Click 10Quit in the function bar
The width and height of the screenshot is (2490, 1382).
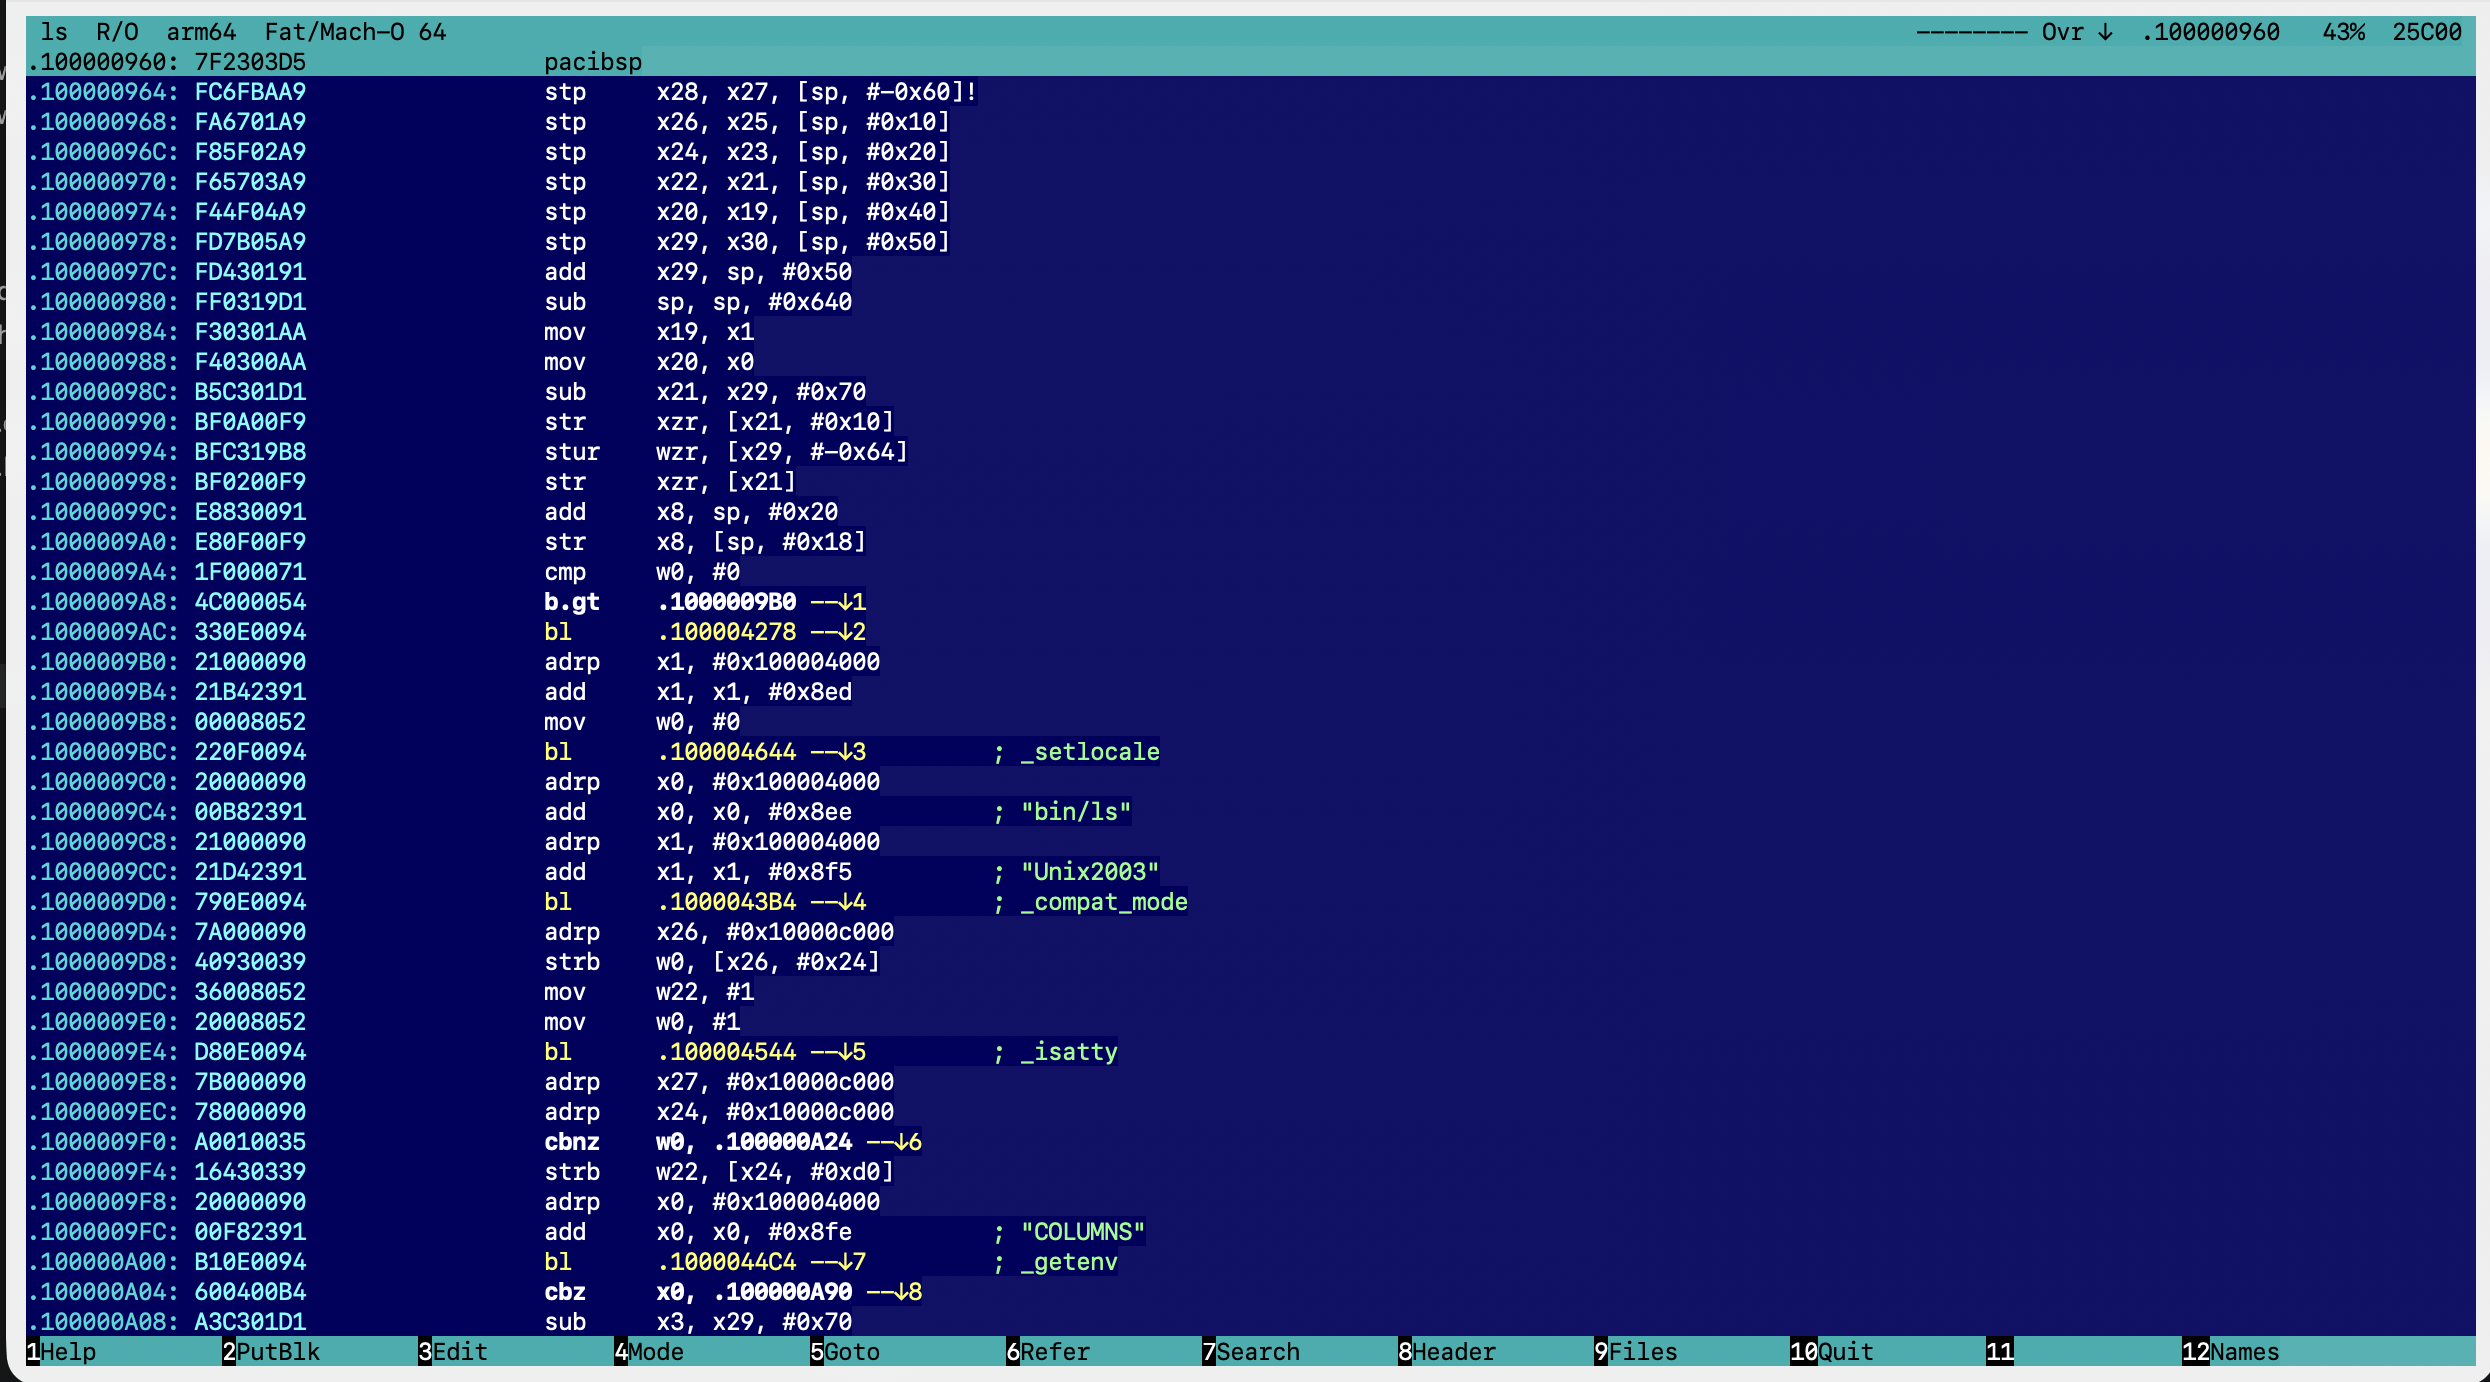point(1832,1352)
